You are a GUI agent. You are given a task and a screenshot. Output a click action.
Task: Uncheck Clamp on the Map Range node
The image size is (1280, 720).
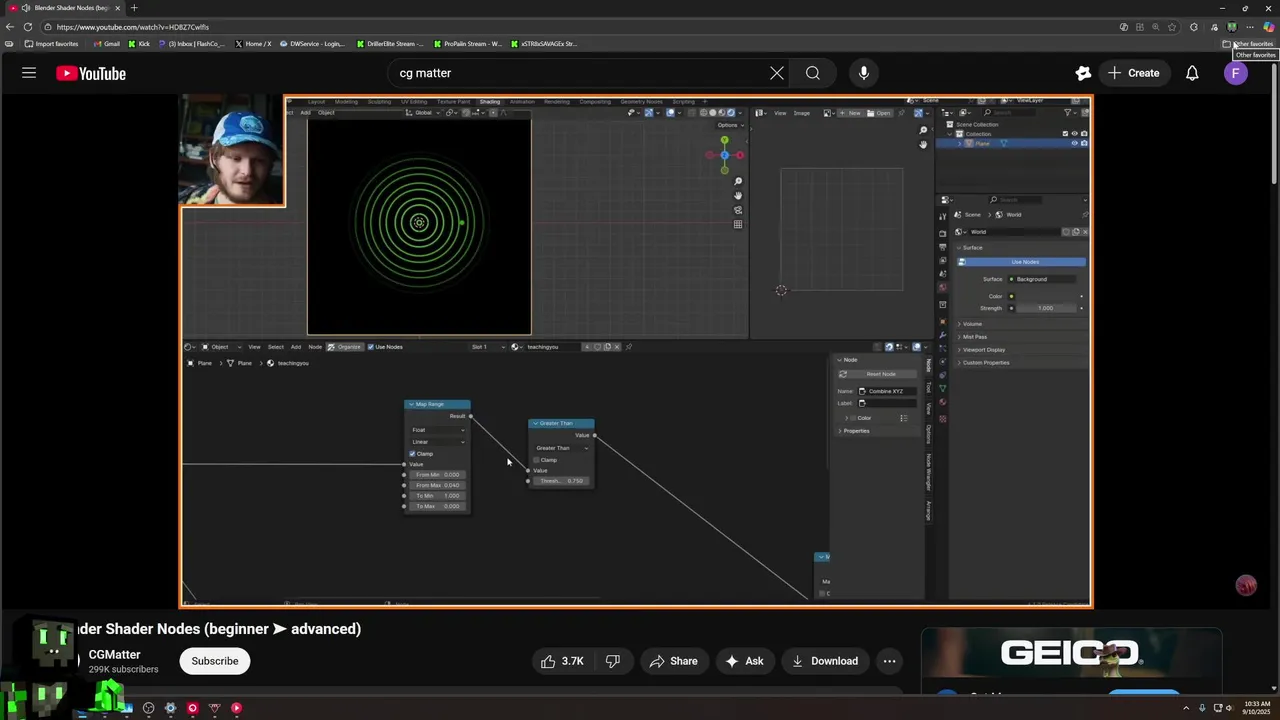(x=412, y=454)
